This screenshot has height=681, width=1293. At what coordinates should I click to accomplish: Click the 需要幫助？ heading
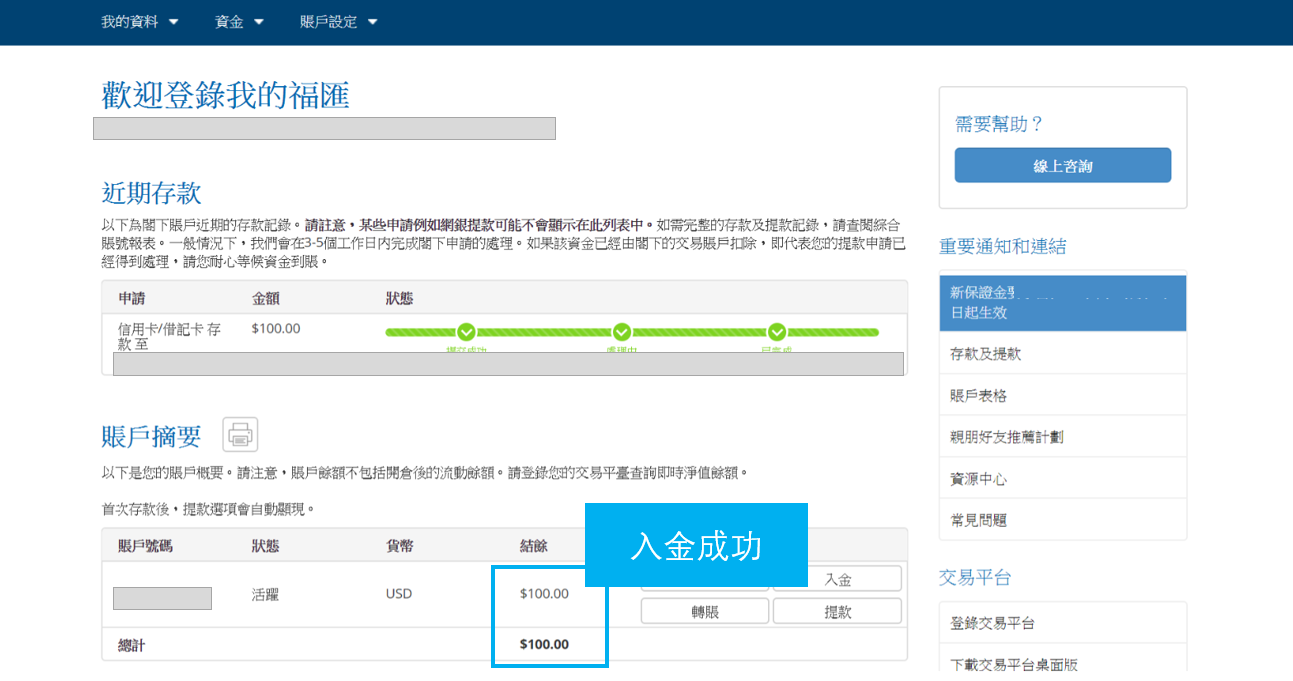[999, 124]
